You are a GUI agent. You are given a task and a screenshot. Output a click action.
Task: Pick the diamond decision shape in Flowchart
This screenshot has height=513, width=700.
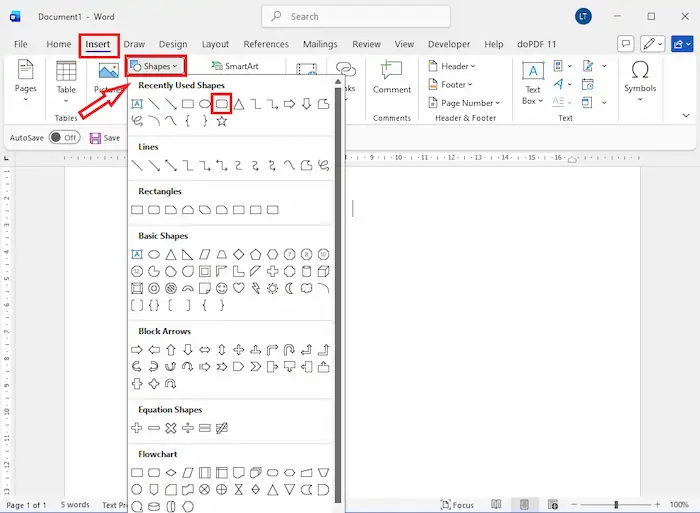171,472
